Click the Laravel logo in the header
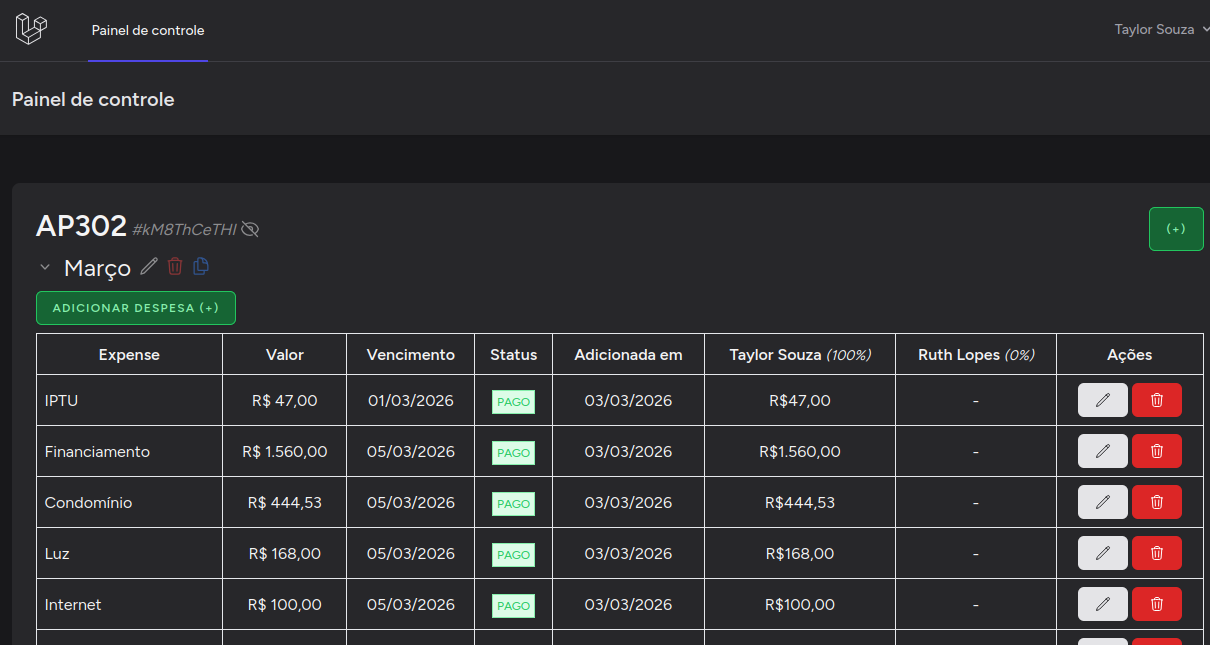The width and height of the screenshot is (1210, 645). pos(31,29)
